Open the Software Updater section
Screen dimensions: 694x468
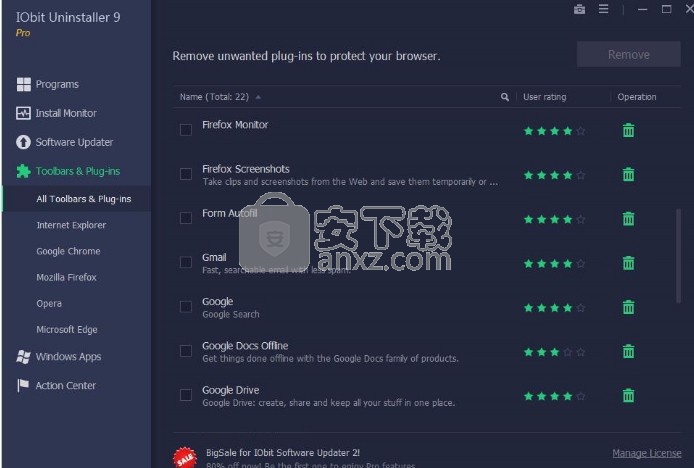(76, 142)
